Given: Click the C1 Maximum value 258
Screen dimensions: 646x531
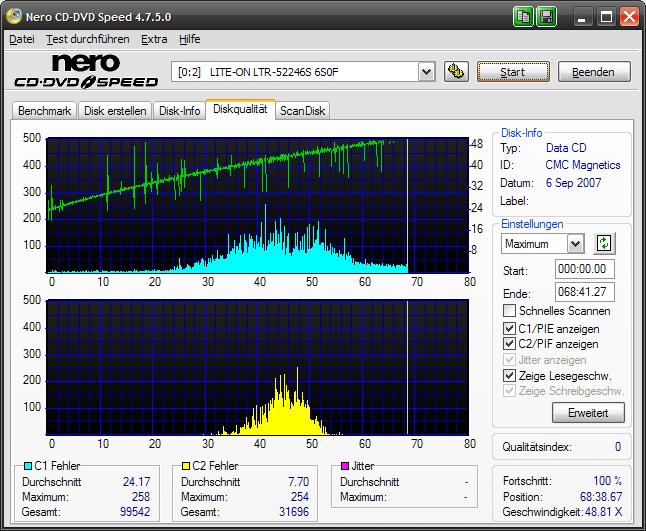Looking at the screenshot, I should [x=141, y=497].
